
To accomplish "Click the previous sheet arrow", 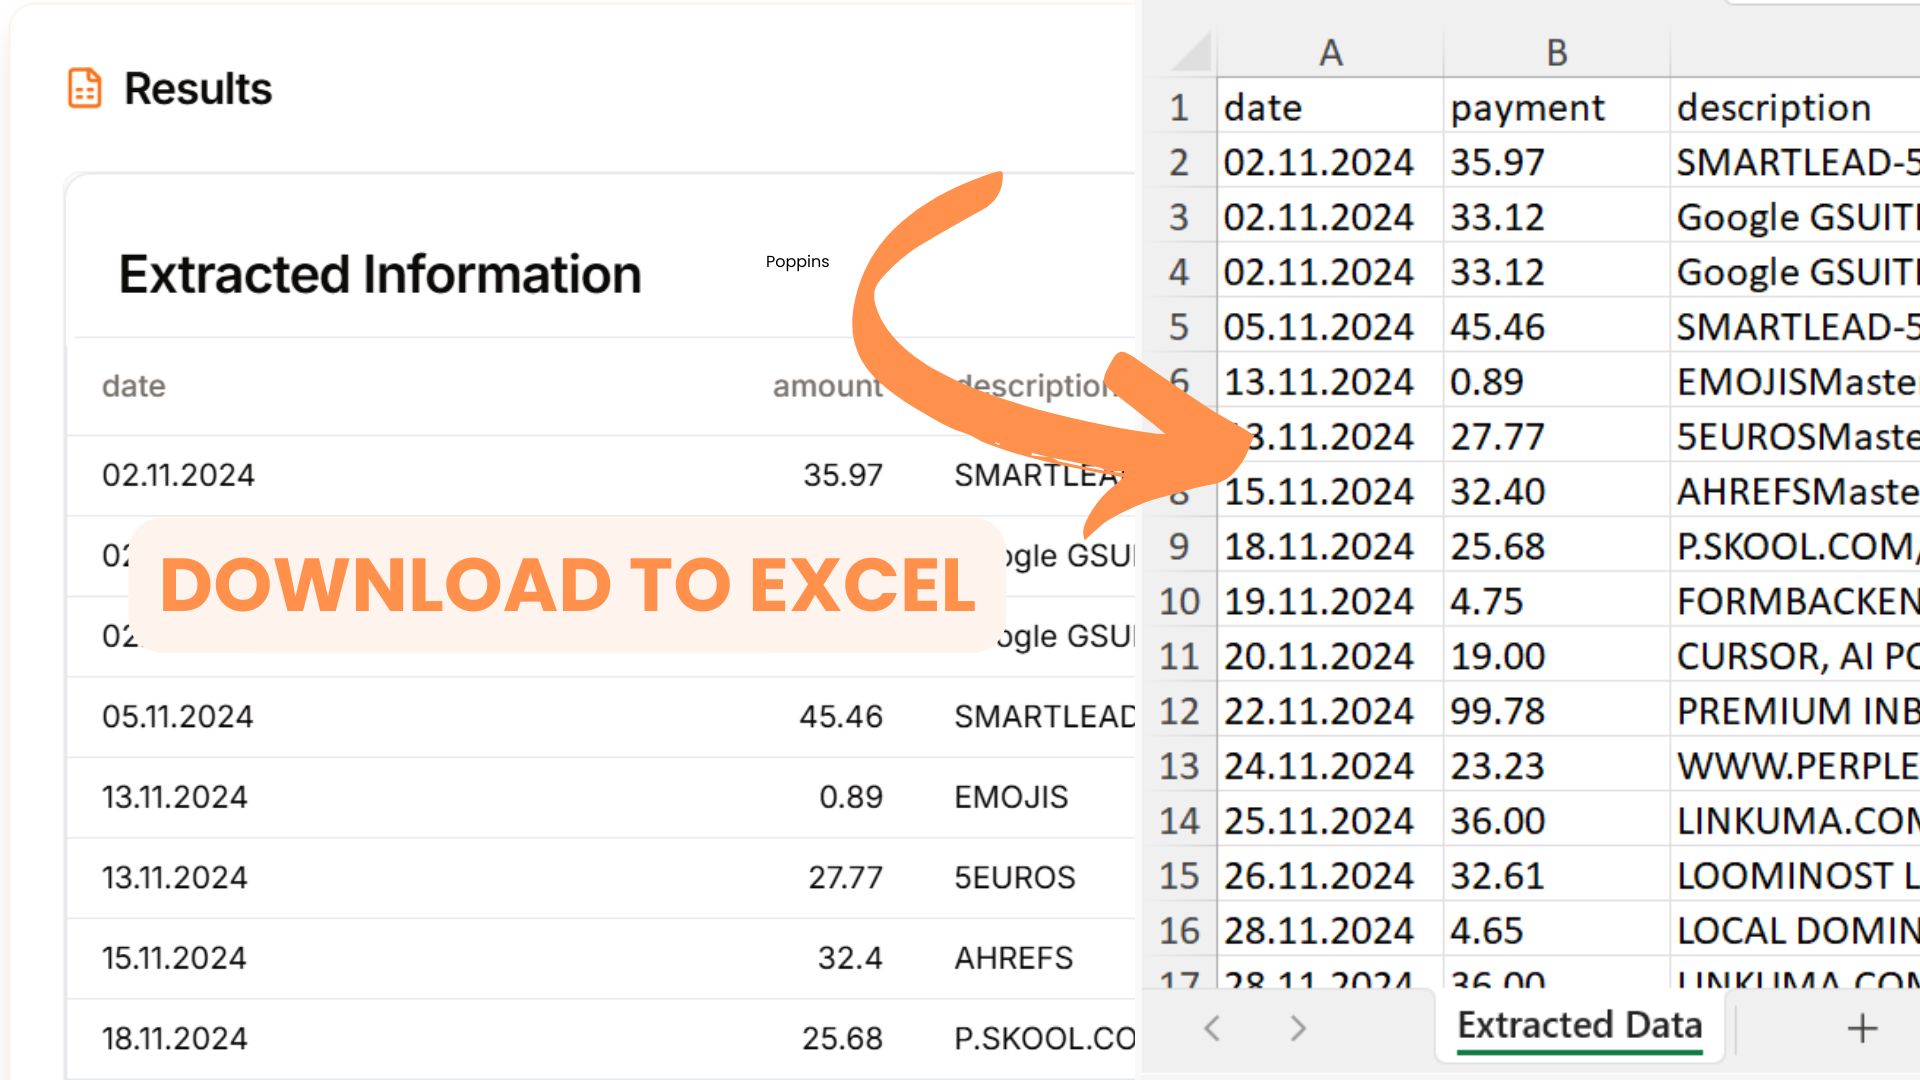I will pyautogui.click(x=1212, y=1028).
